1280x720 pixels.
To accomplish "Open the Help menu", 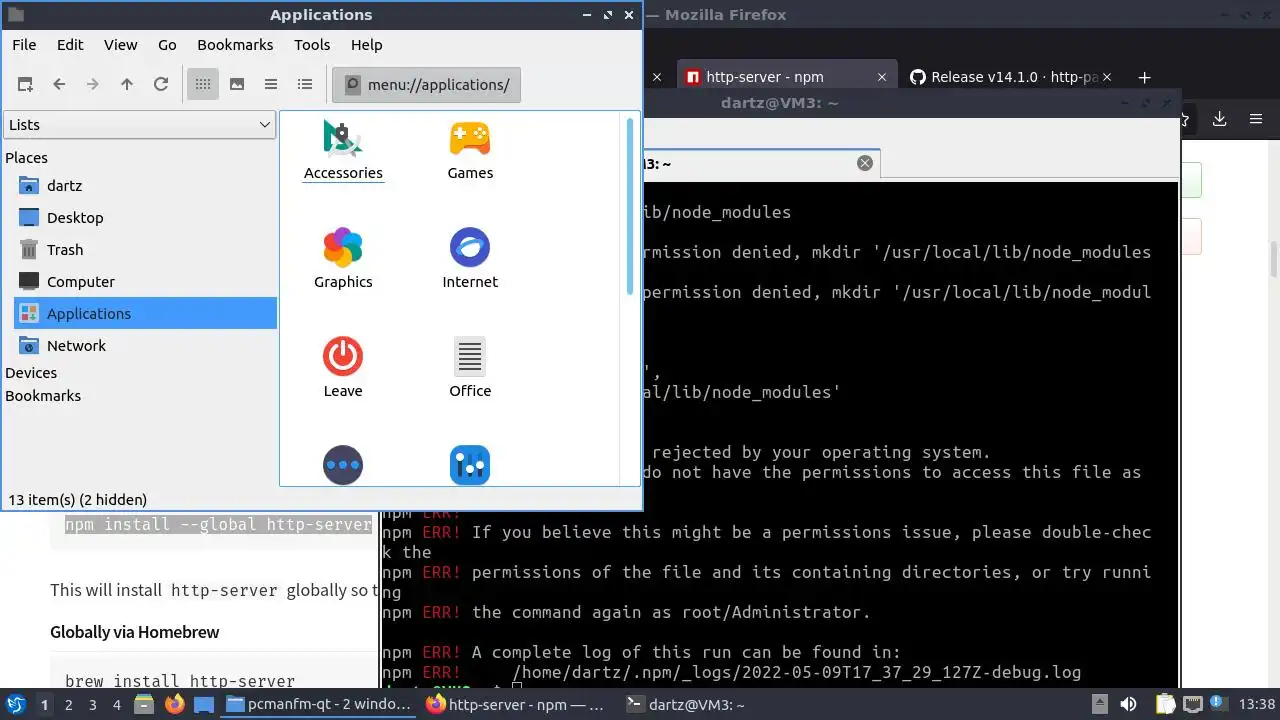I will coord(366,45).
